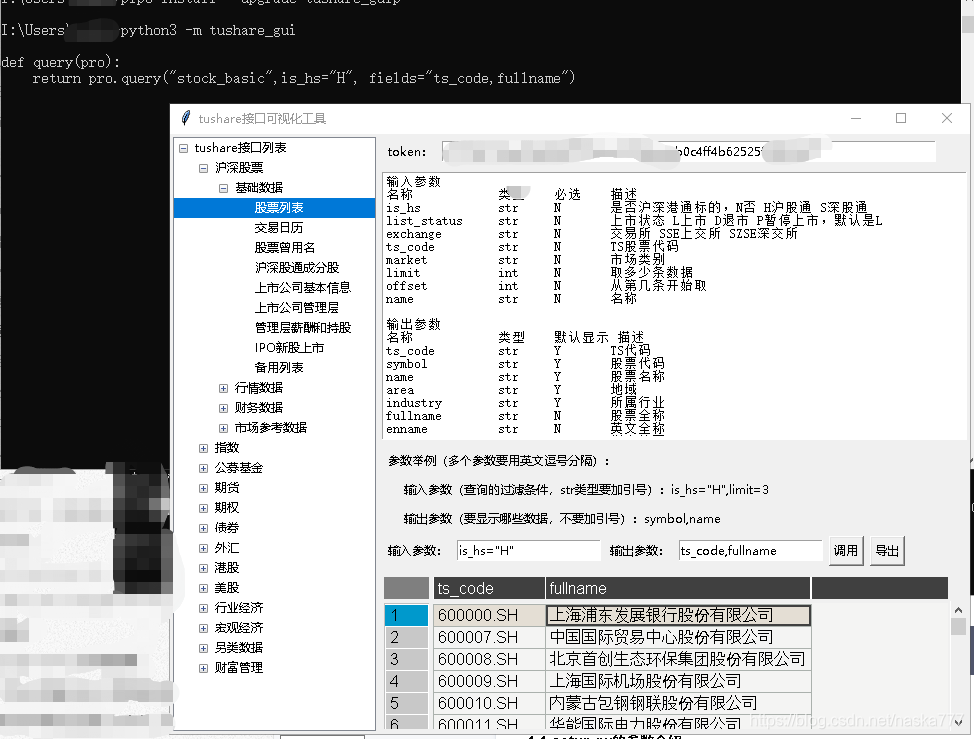The image size is (974, 739).
Task: Click cell 600007.SH
Action: pyautogui.click(x=489, y=637)
